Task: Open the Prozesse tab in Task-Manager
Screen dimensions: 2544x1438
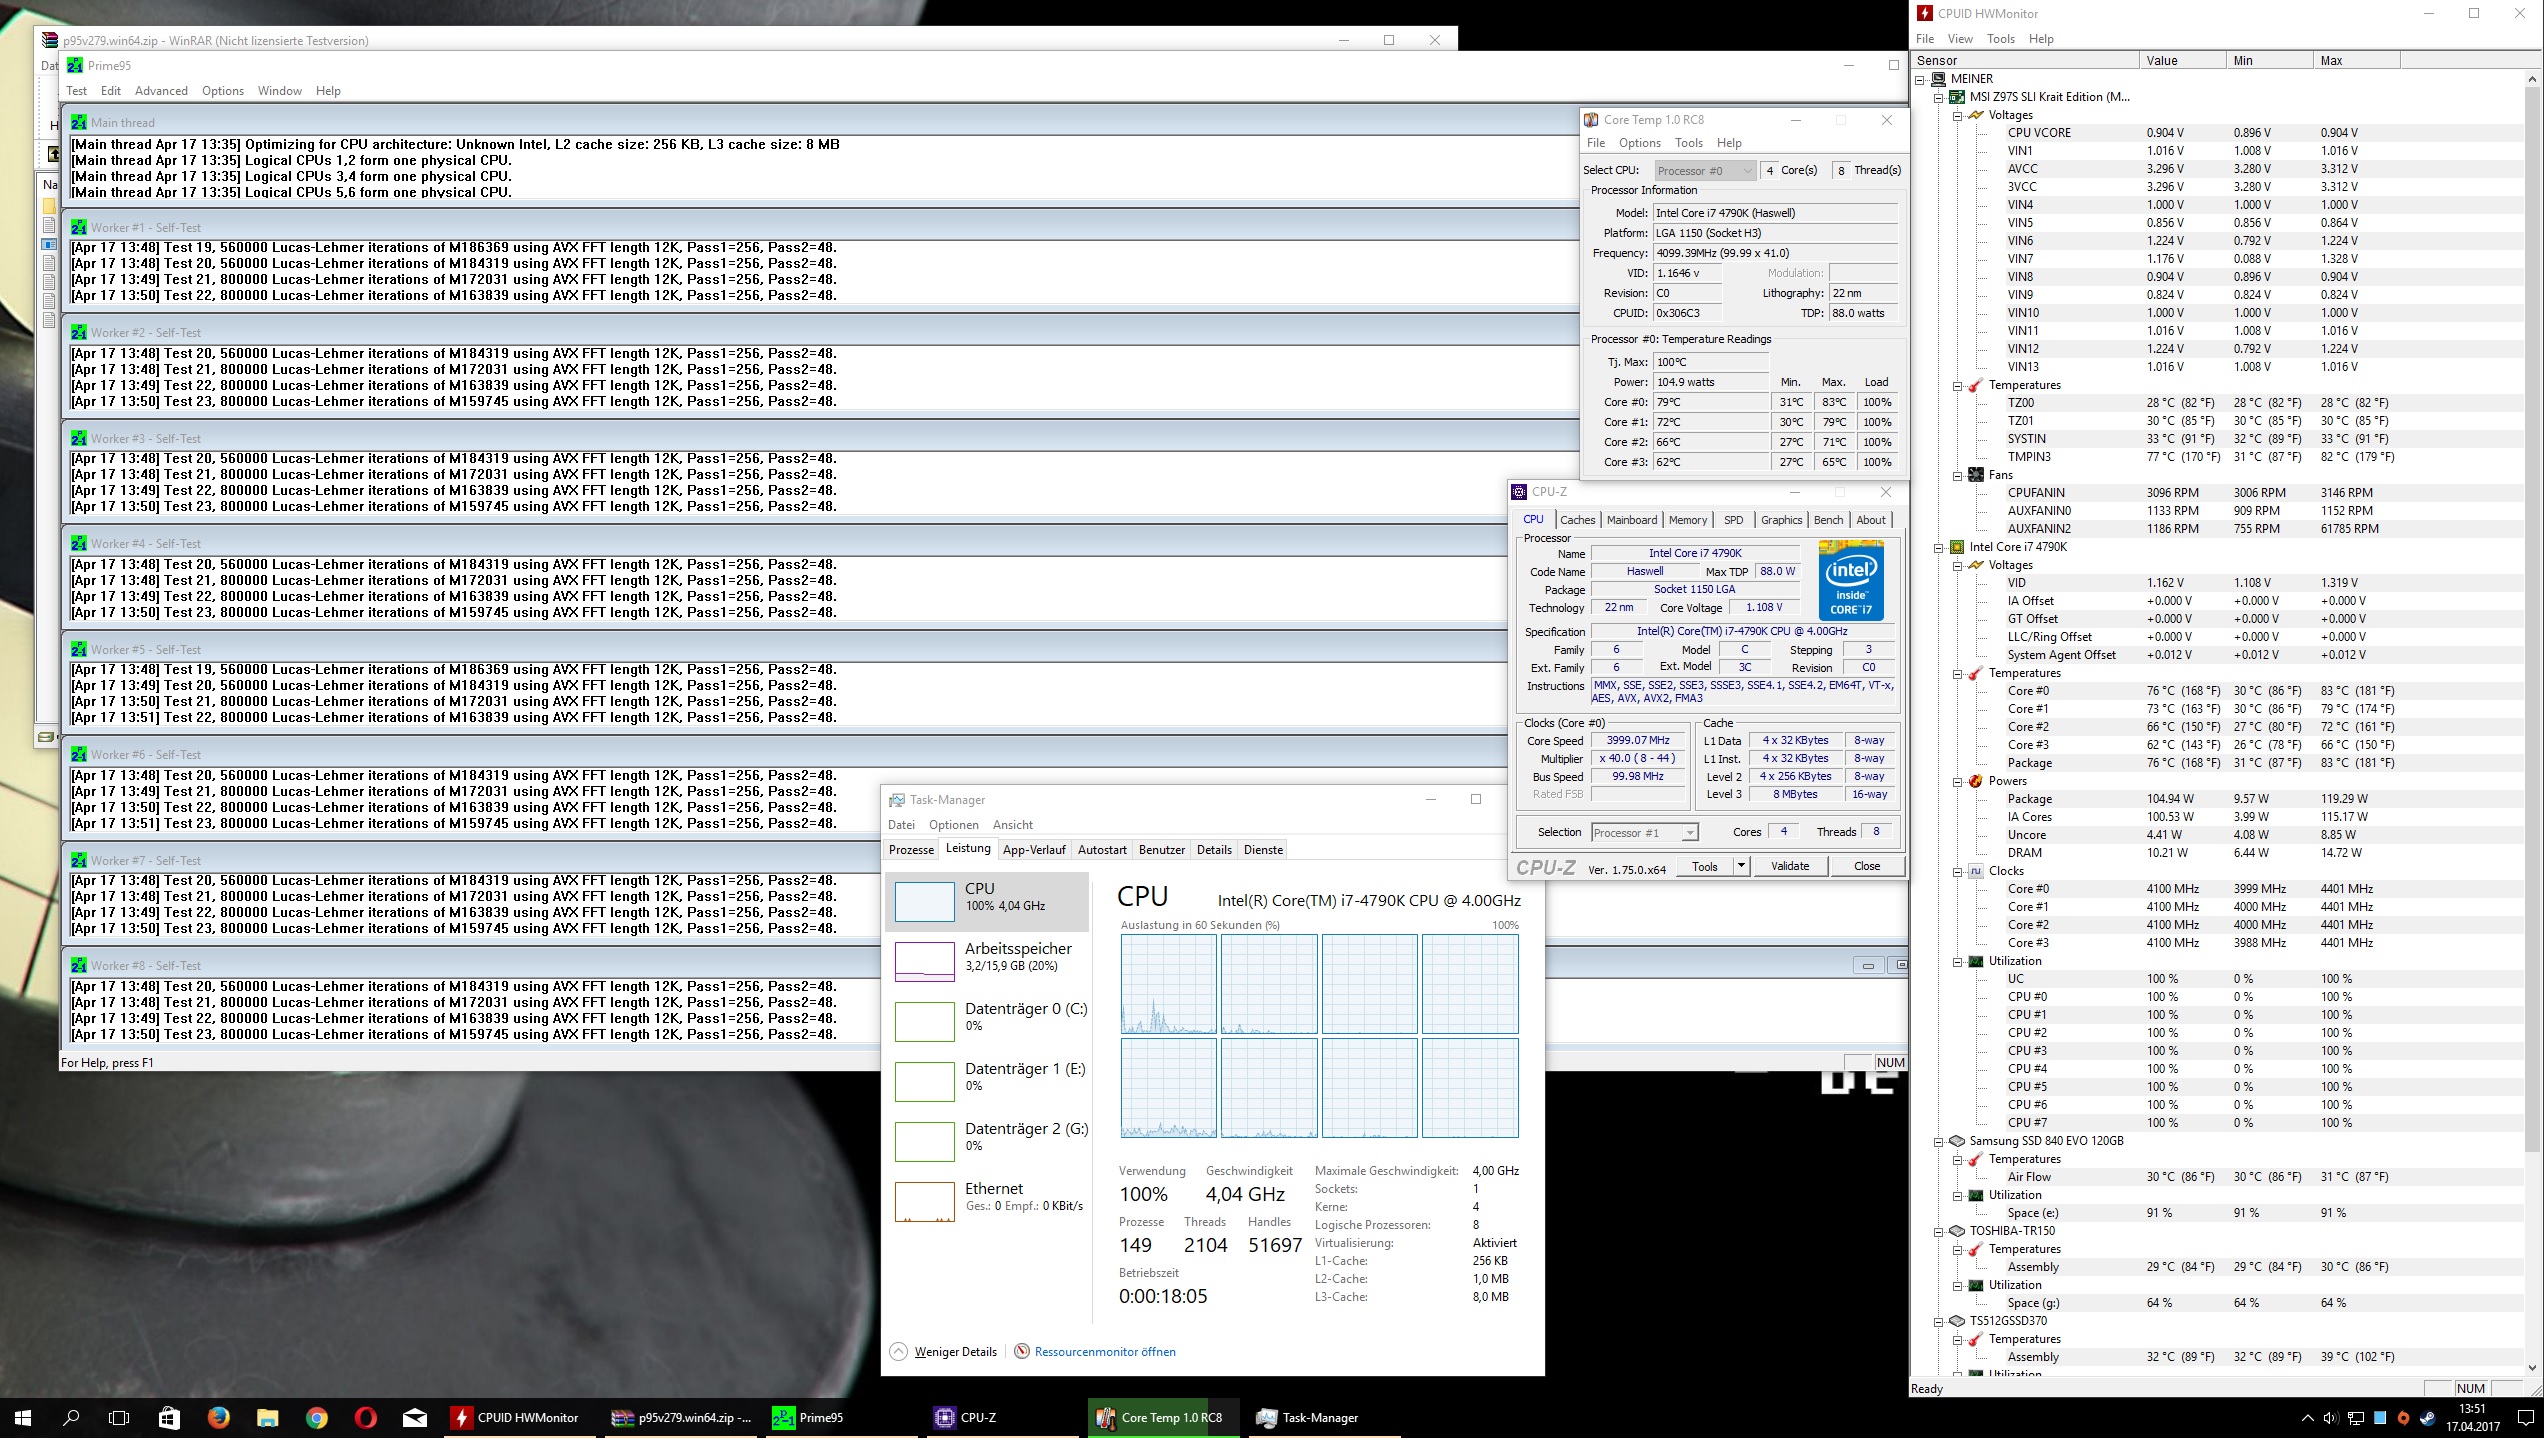Action: tap(911, 850)
